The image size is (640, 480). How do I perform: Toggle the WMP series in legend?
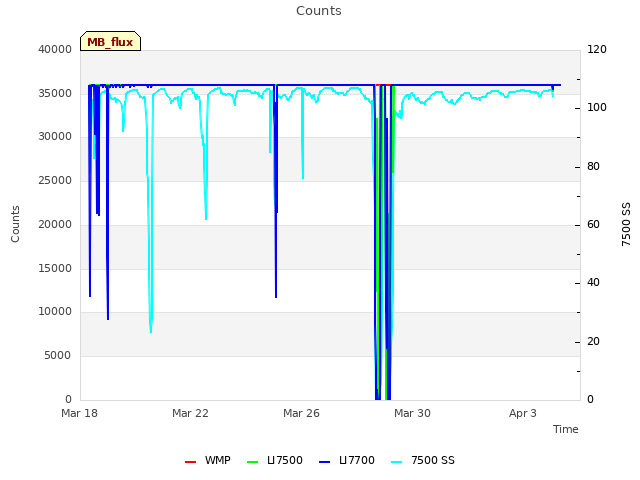click(208, 460)
